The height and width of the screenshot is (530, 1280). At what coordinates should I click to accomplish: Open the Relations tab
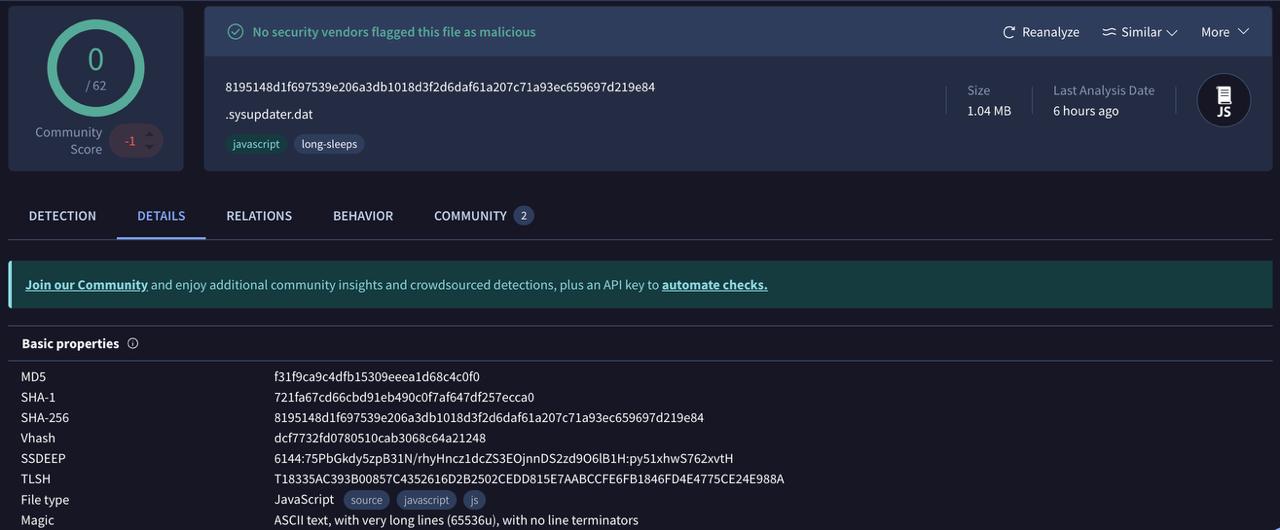pos(259,216)
